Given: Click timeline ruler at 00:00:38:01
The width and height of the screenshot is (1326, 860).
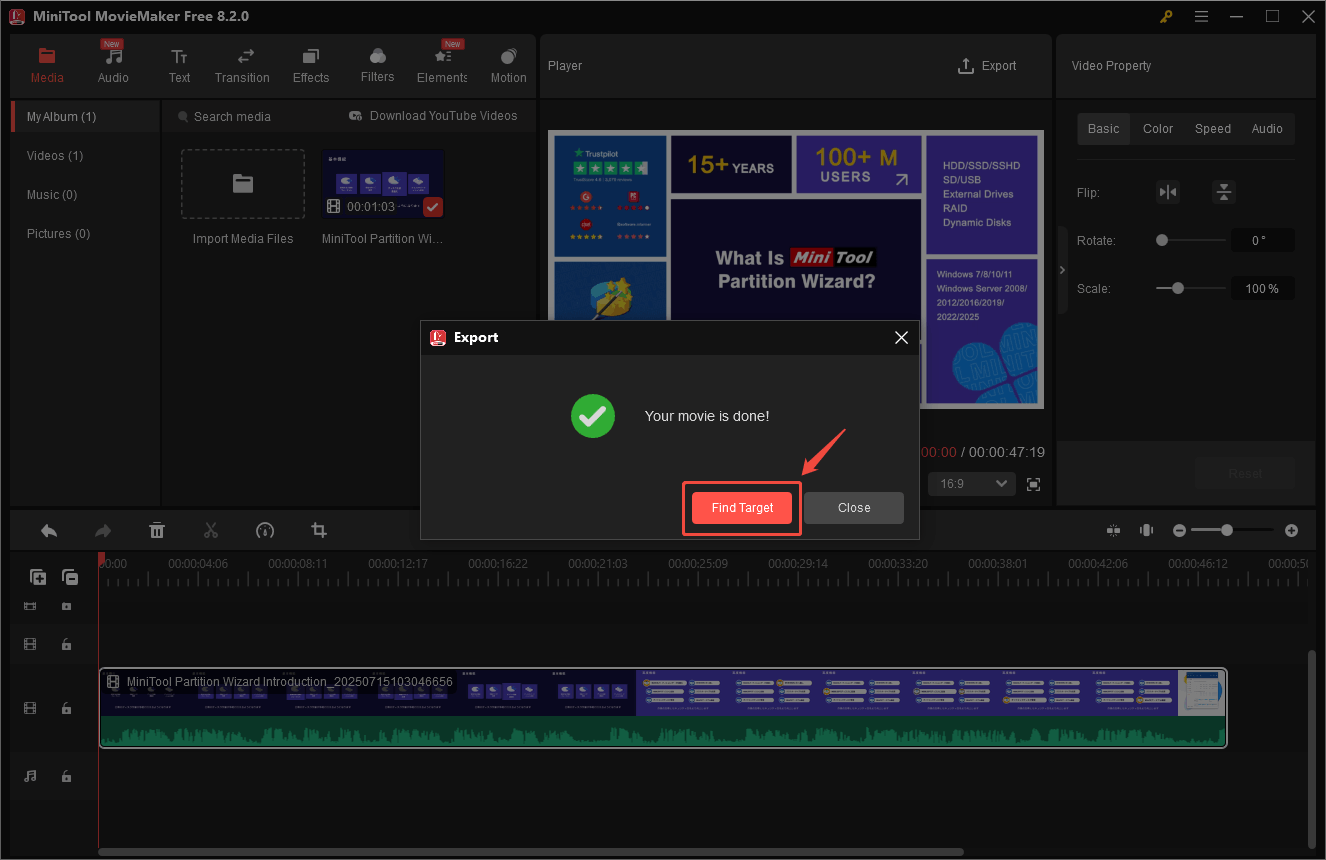Looking at the screenshot, I should [998, 564].
